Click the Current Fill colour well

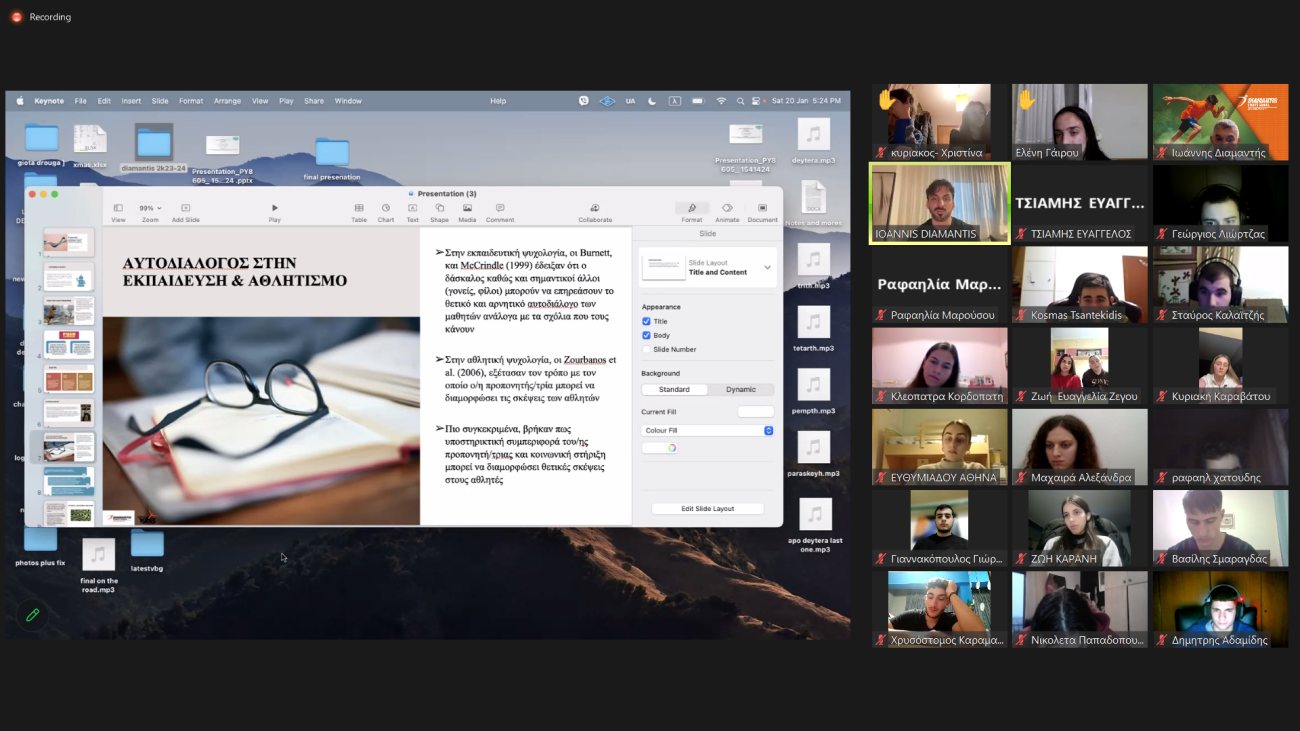point(755,412)
